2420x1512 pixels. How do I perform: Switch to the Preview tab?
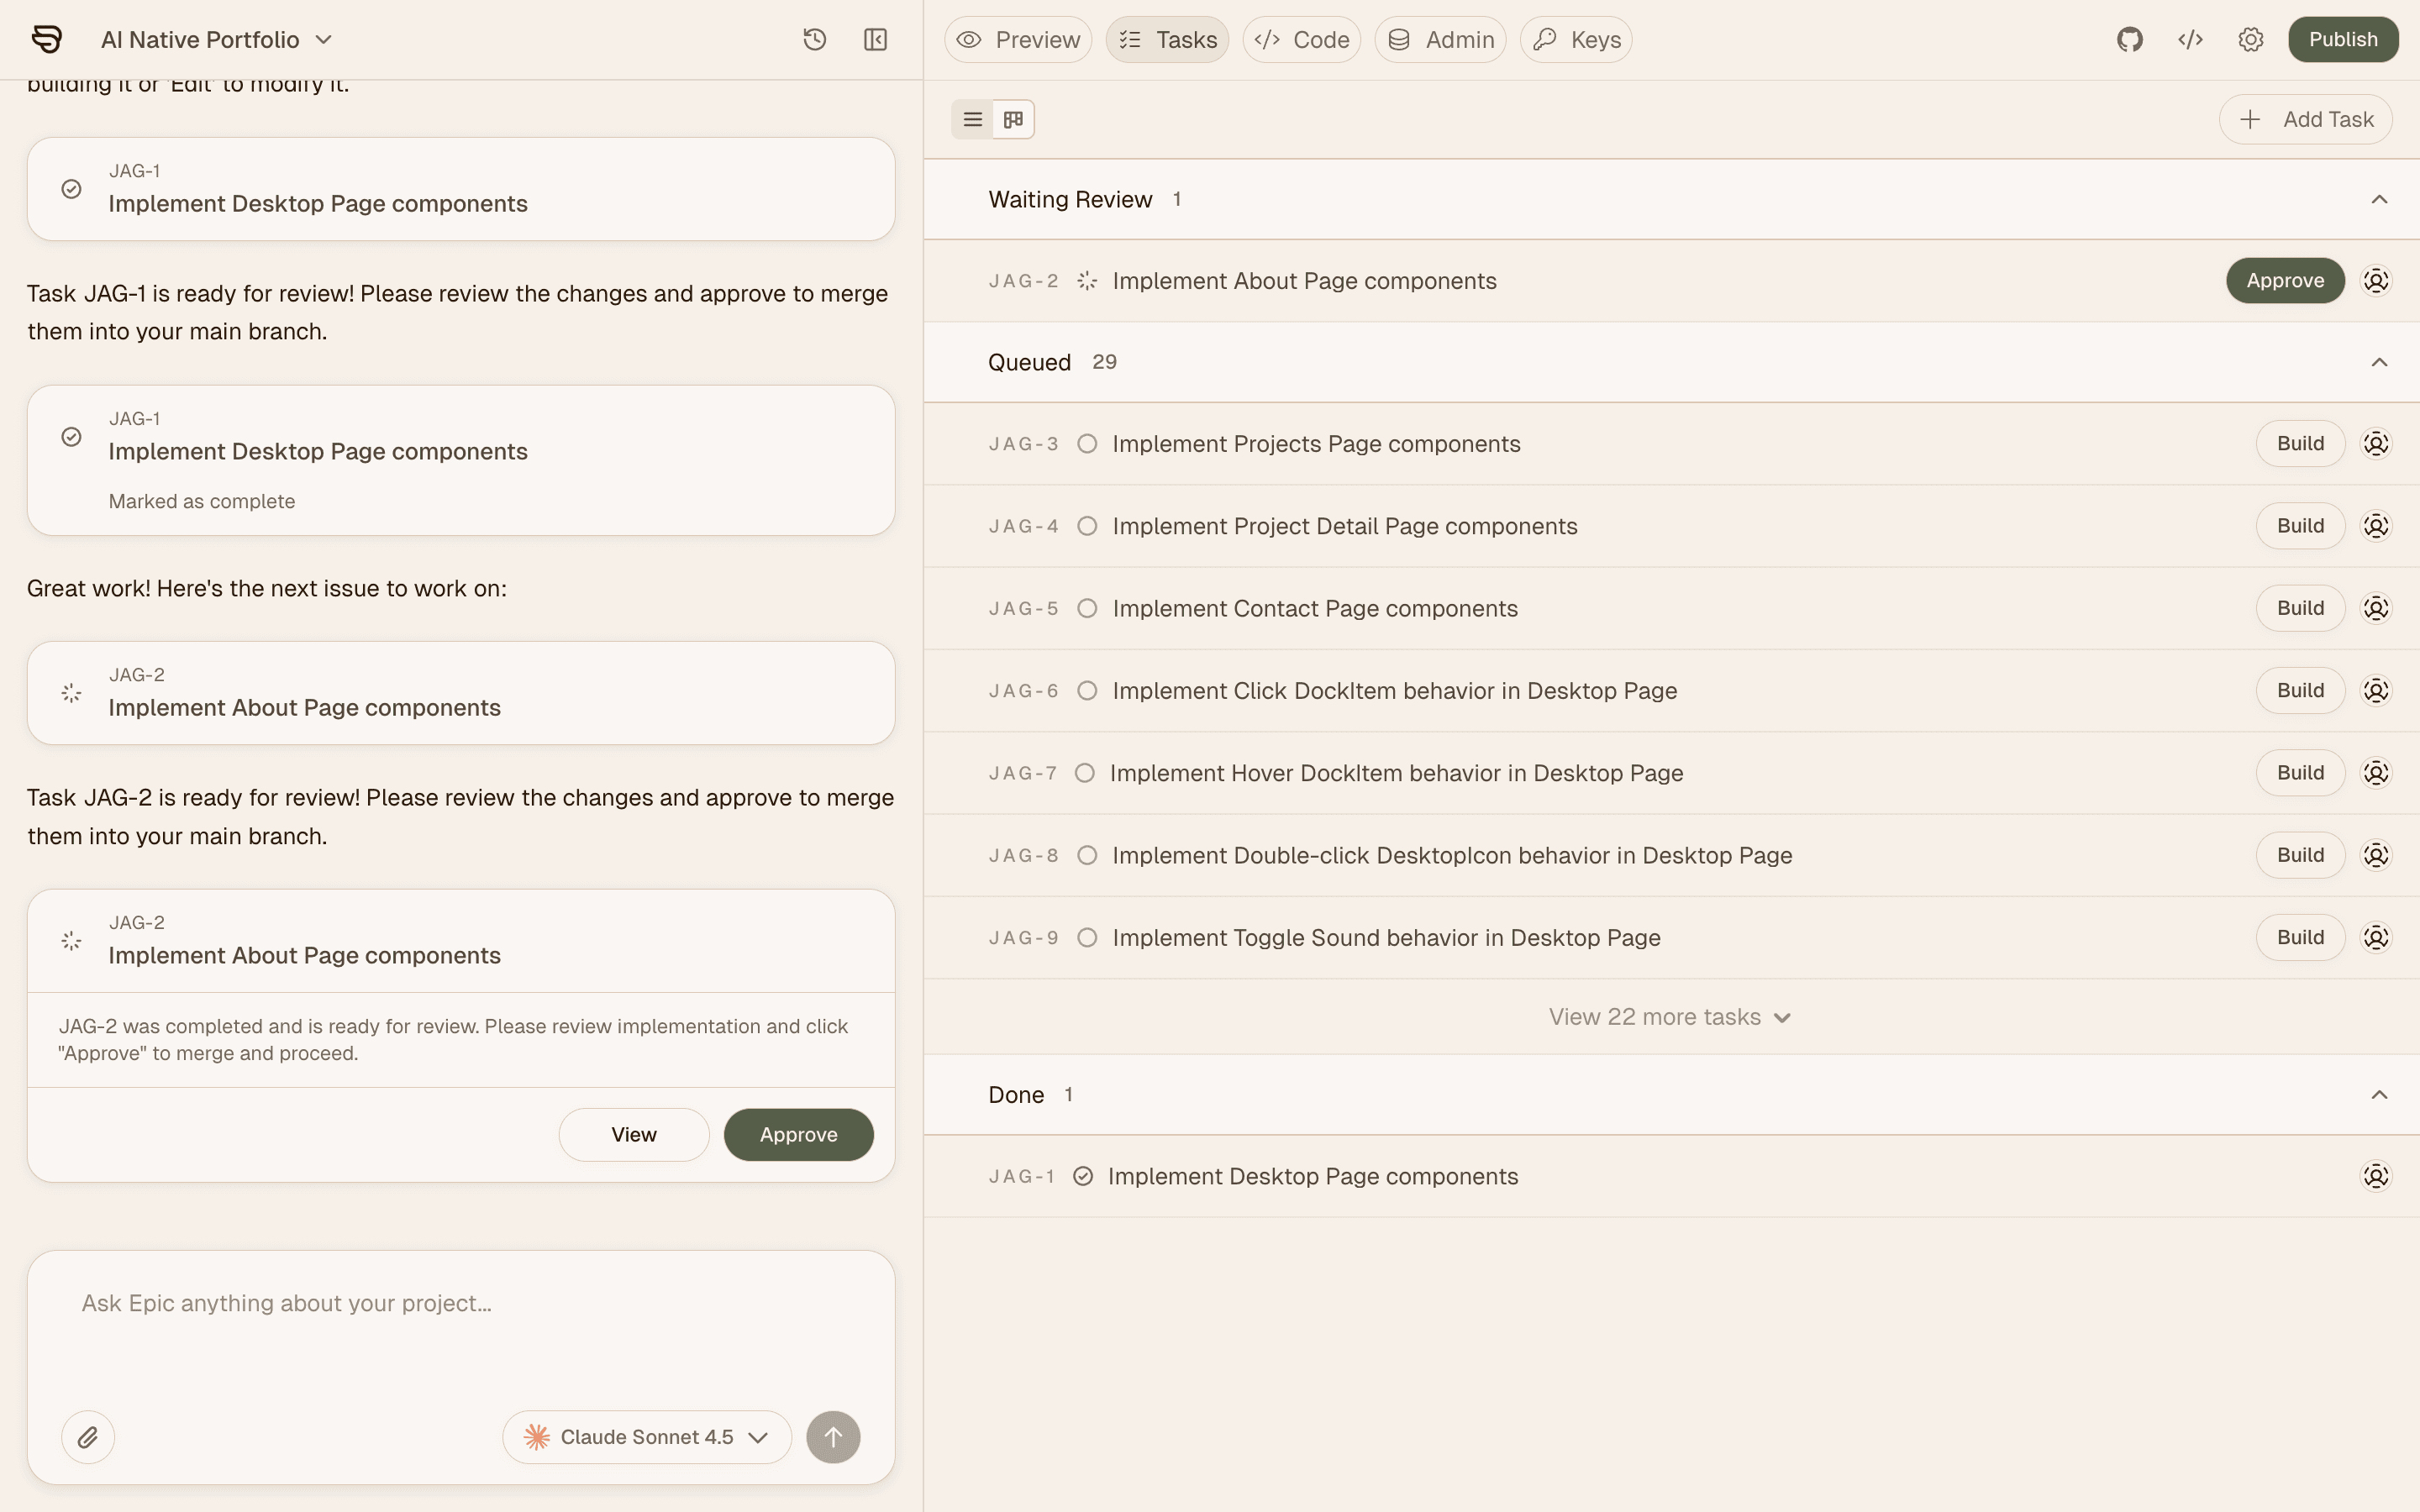point(1018,40)
